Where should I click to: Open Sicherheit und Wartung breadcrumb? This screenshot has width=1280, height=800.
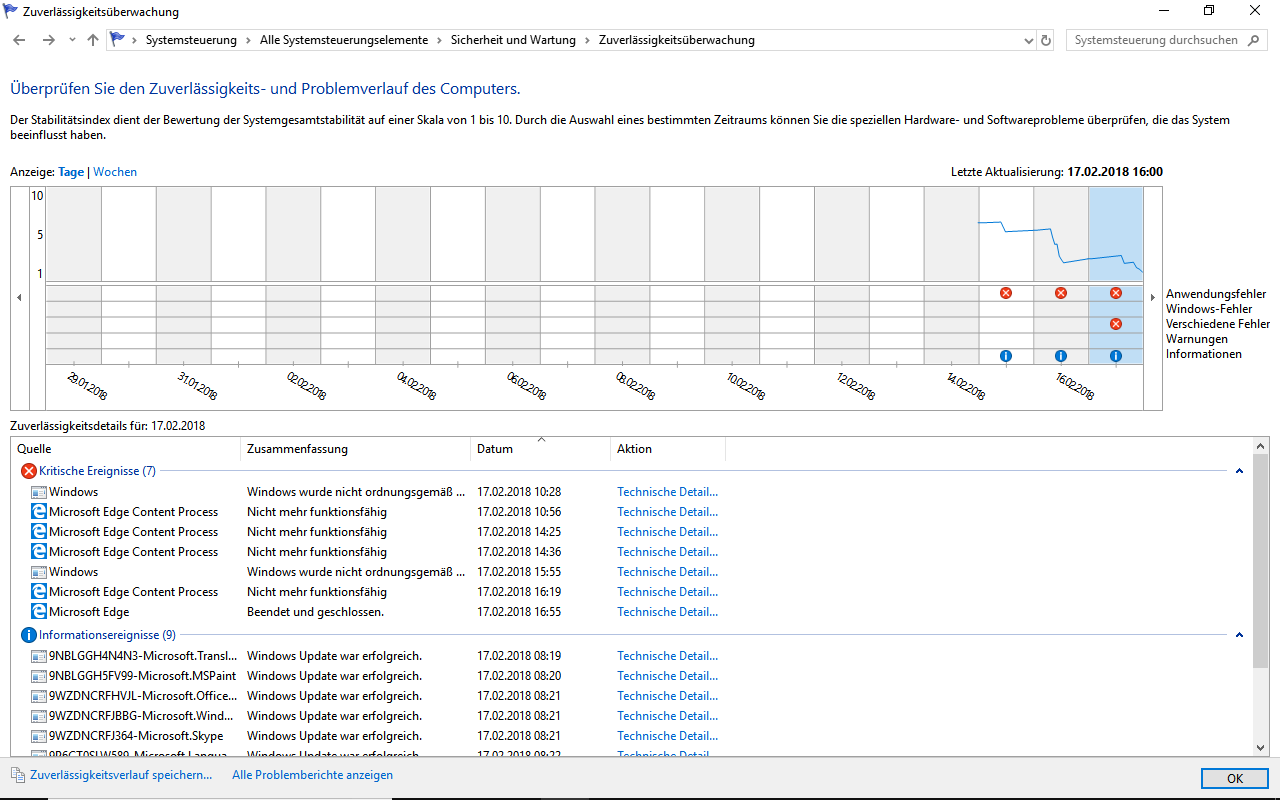(513, 40)
